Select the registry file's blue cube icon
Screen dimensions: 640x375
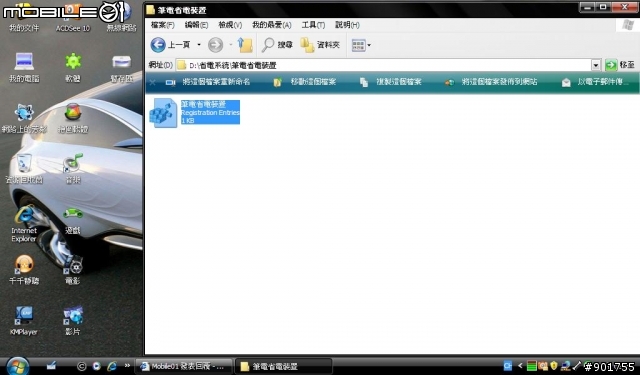coord(163,113)
